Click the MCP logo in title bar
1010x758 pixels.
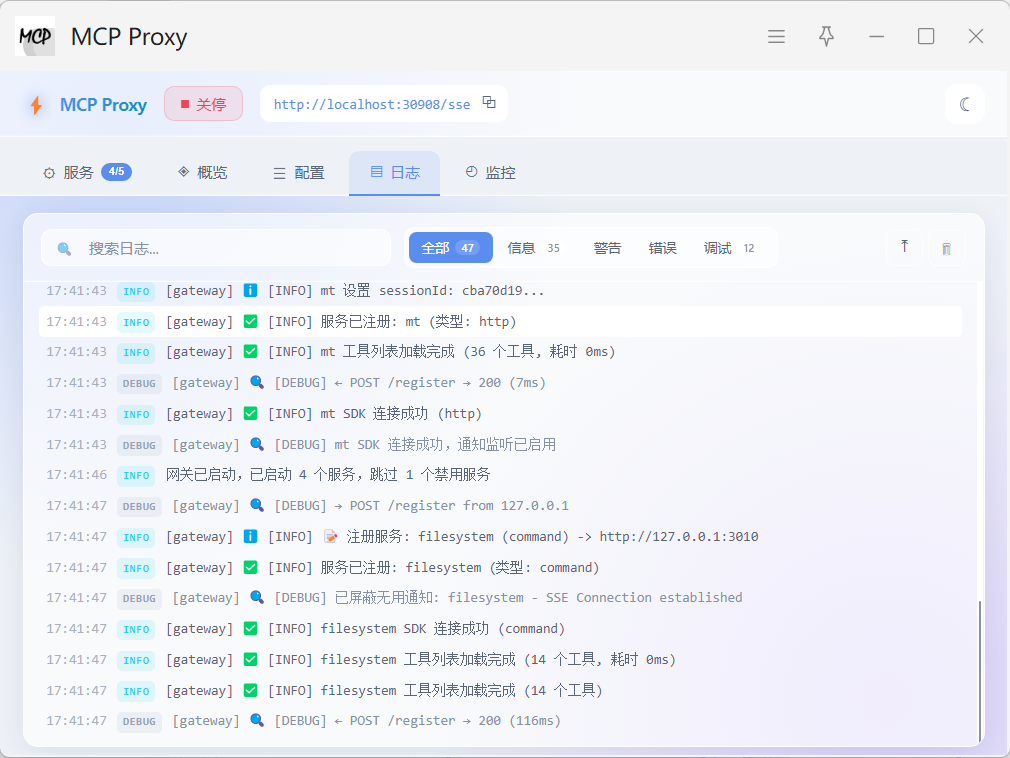35,37
